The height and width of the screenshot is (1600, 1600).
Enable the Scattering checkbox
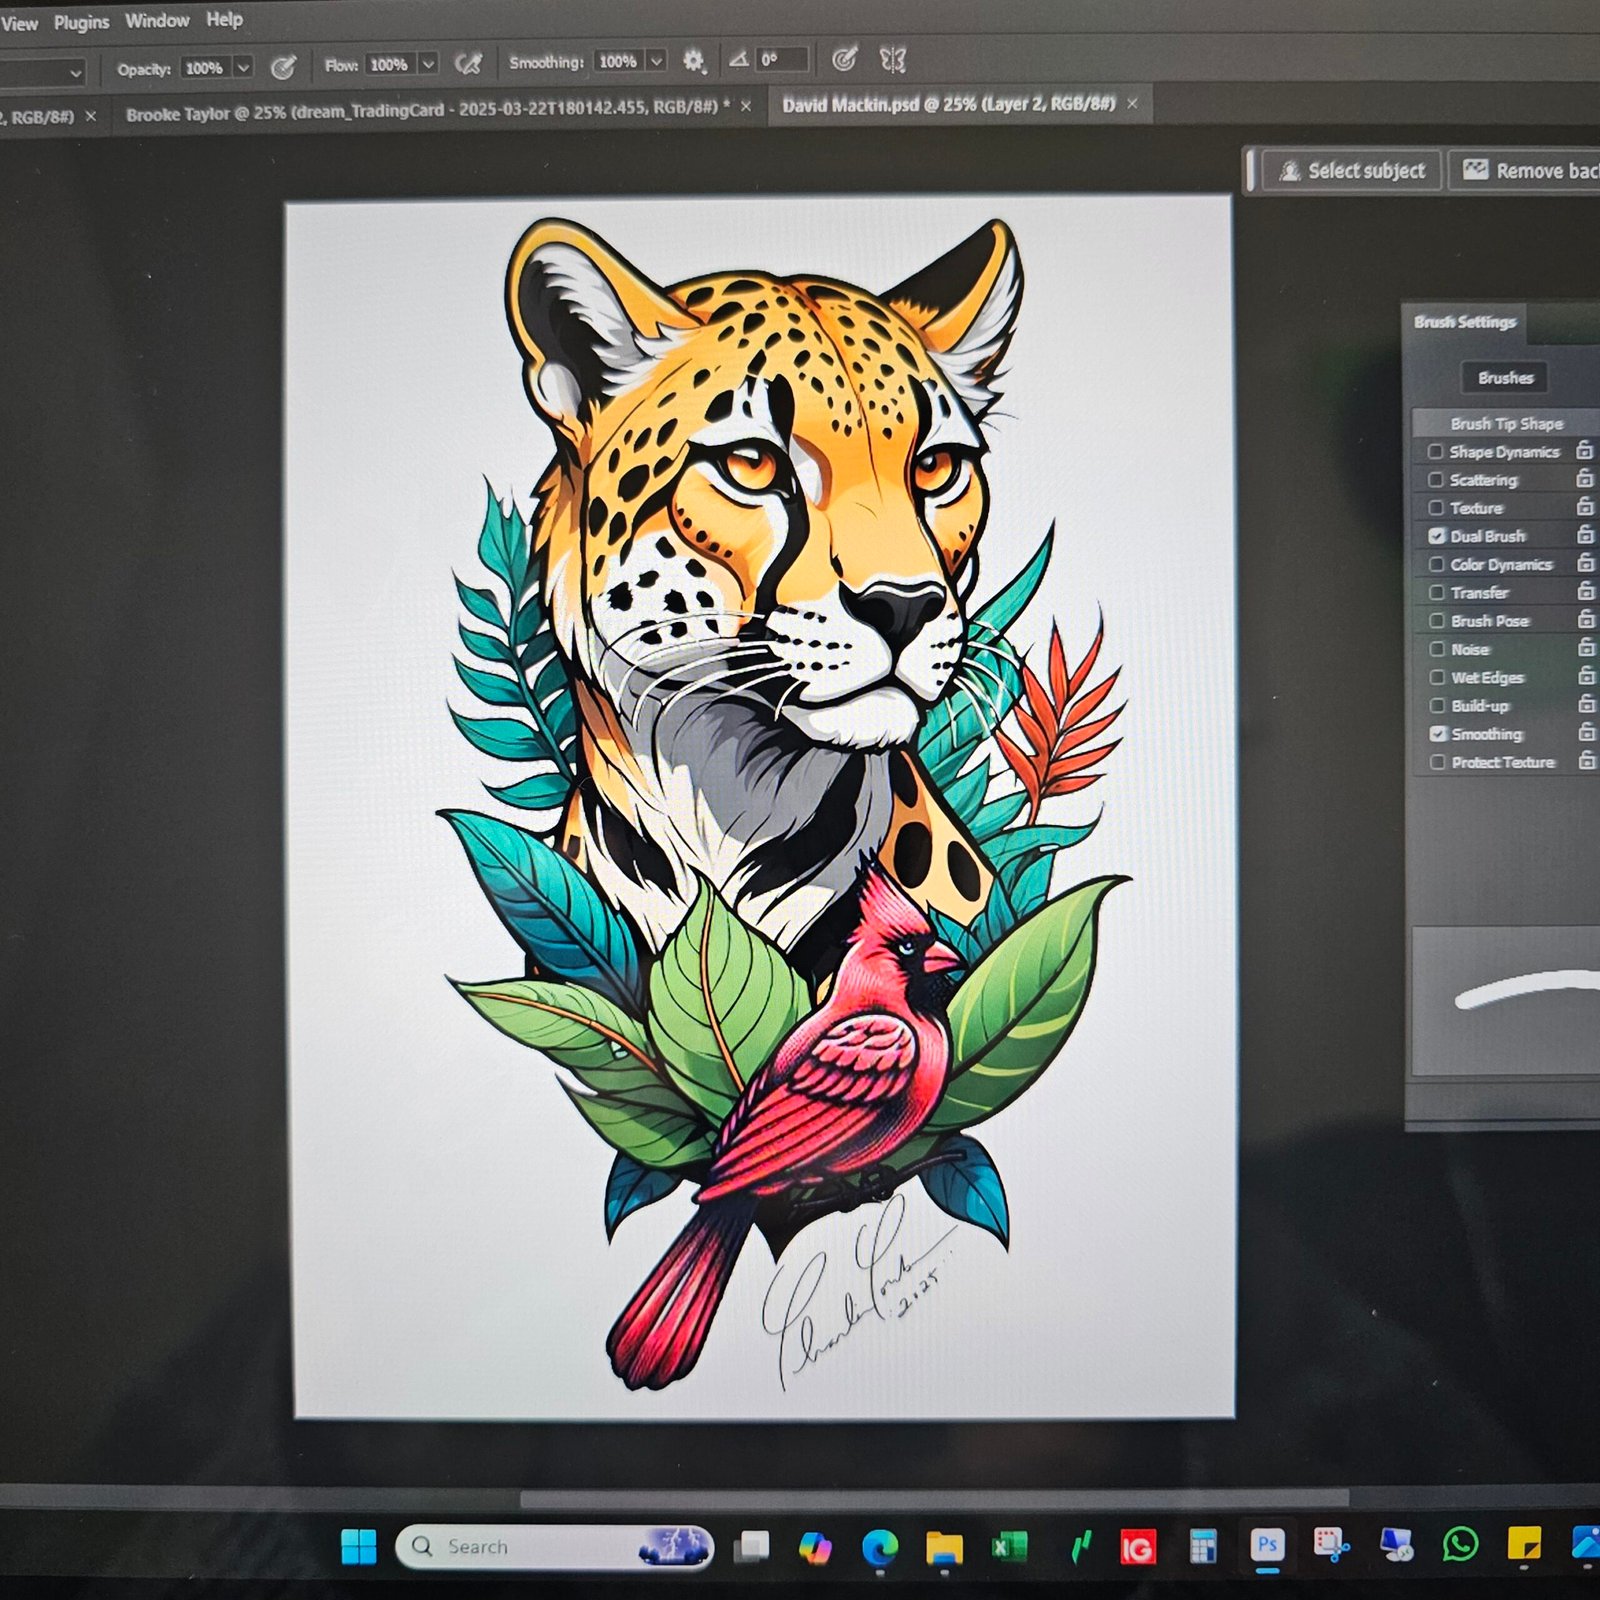point(1436,480)
